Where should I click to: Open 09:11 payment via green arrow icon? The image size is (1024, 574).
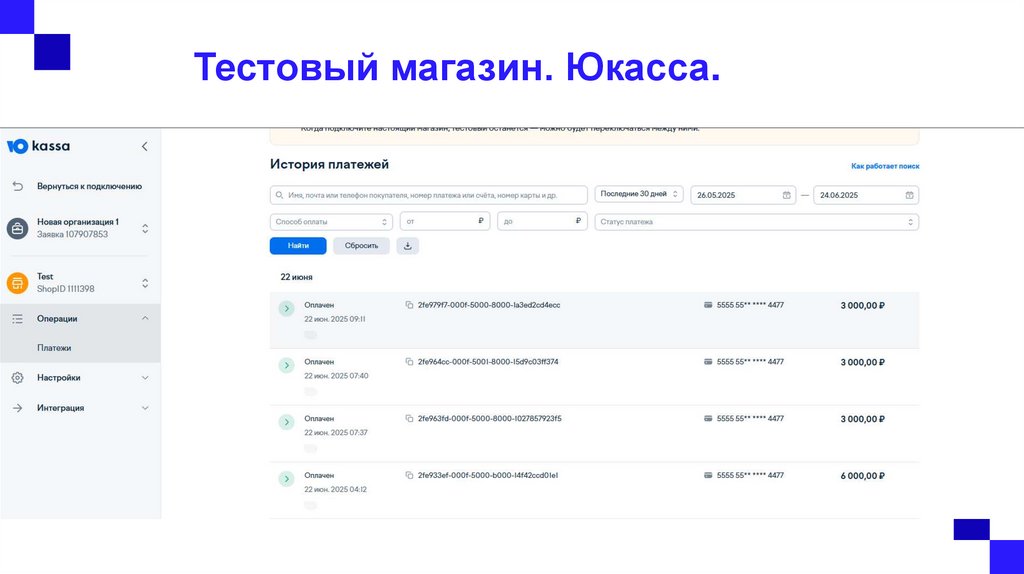[x=286, y=308]
